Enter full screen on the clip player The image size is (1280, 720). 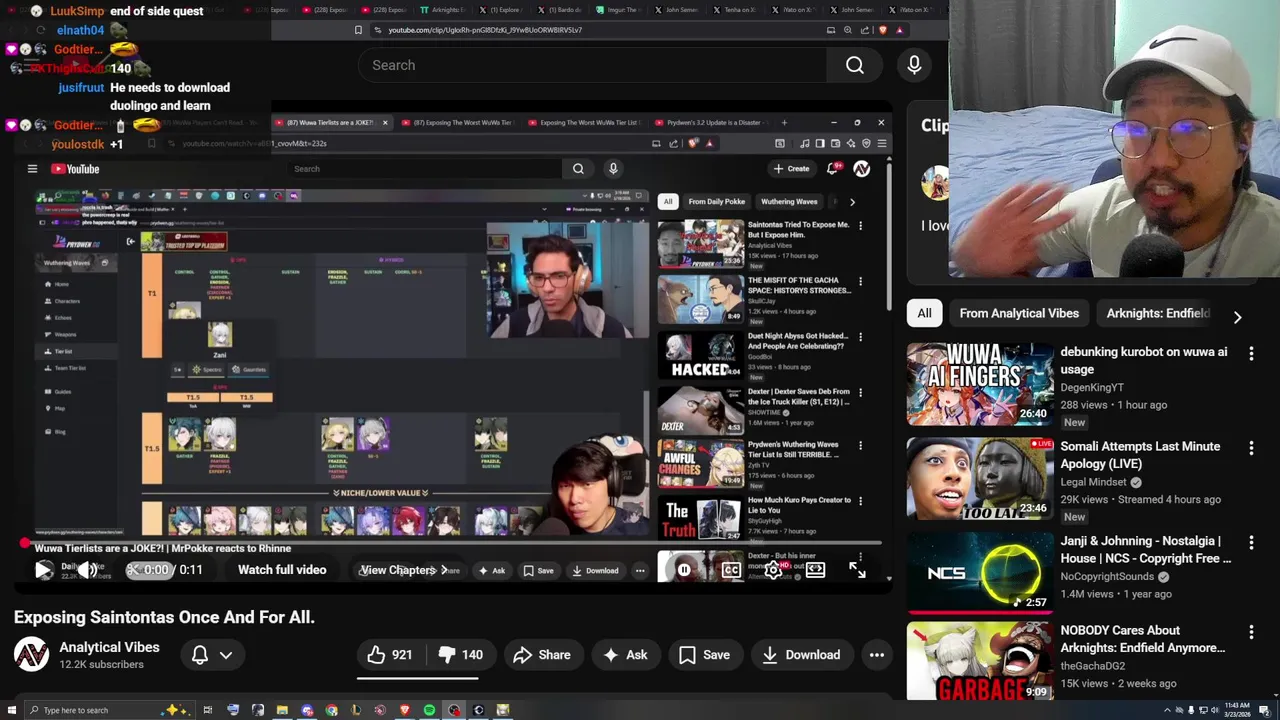[857, 570]
